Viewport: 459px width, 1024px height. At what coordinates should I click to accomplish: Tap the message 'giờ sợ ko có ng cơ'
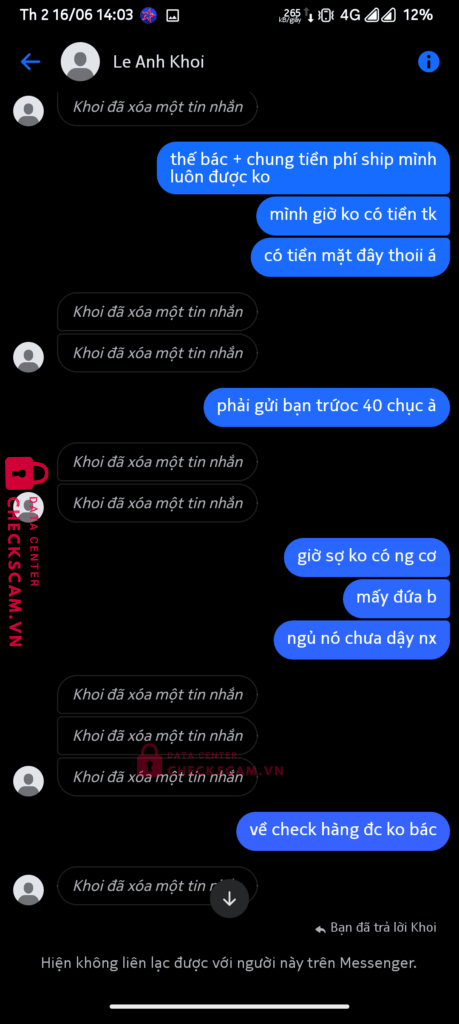pyautogui.click(x=367, y=557)
